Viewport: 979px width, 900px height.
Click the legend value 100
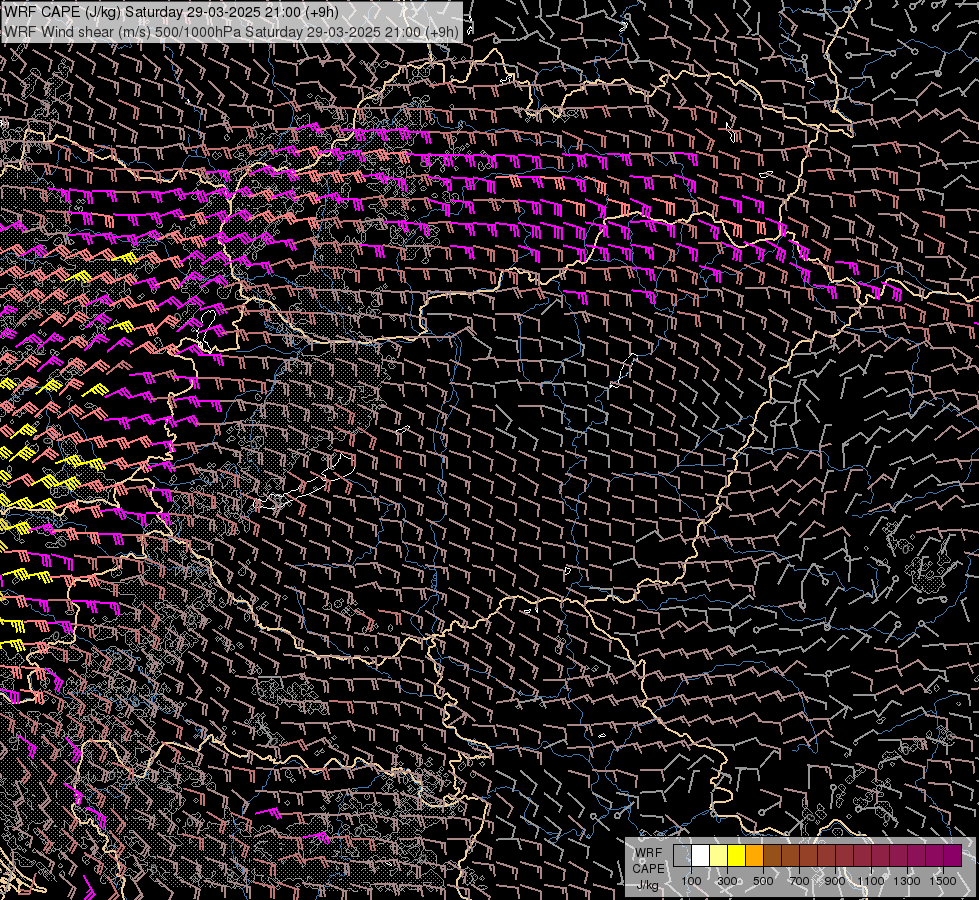(691, 881)
